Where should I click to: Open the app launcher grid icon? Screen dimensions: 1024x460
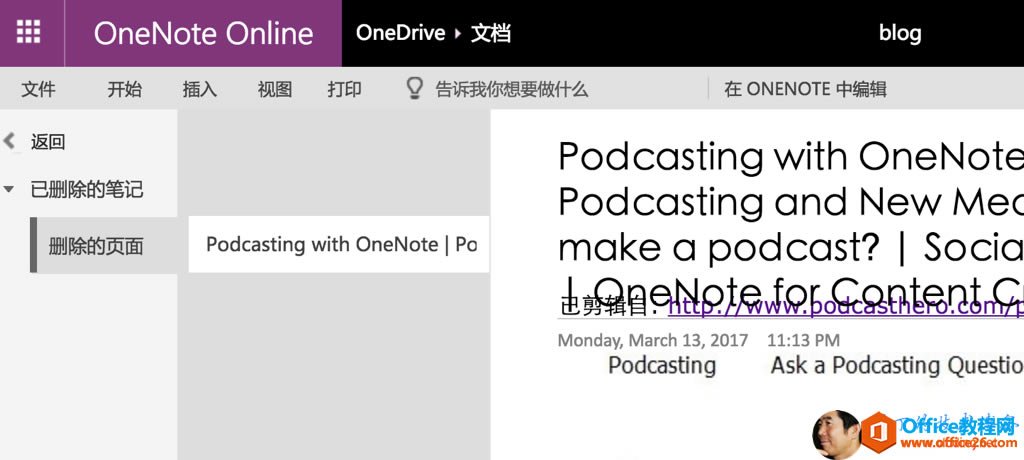28,32
